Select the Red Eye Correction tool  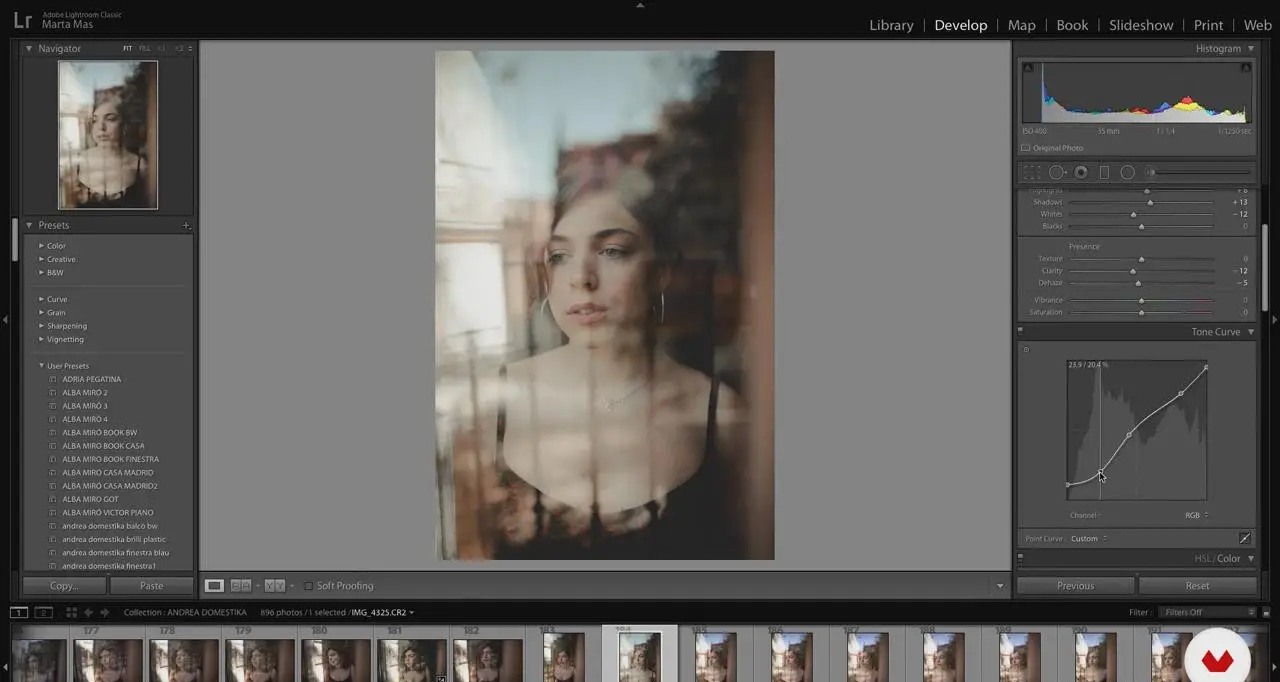(1081, 172)
